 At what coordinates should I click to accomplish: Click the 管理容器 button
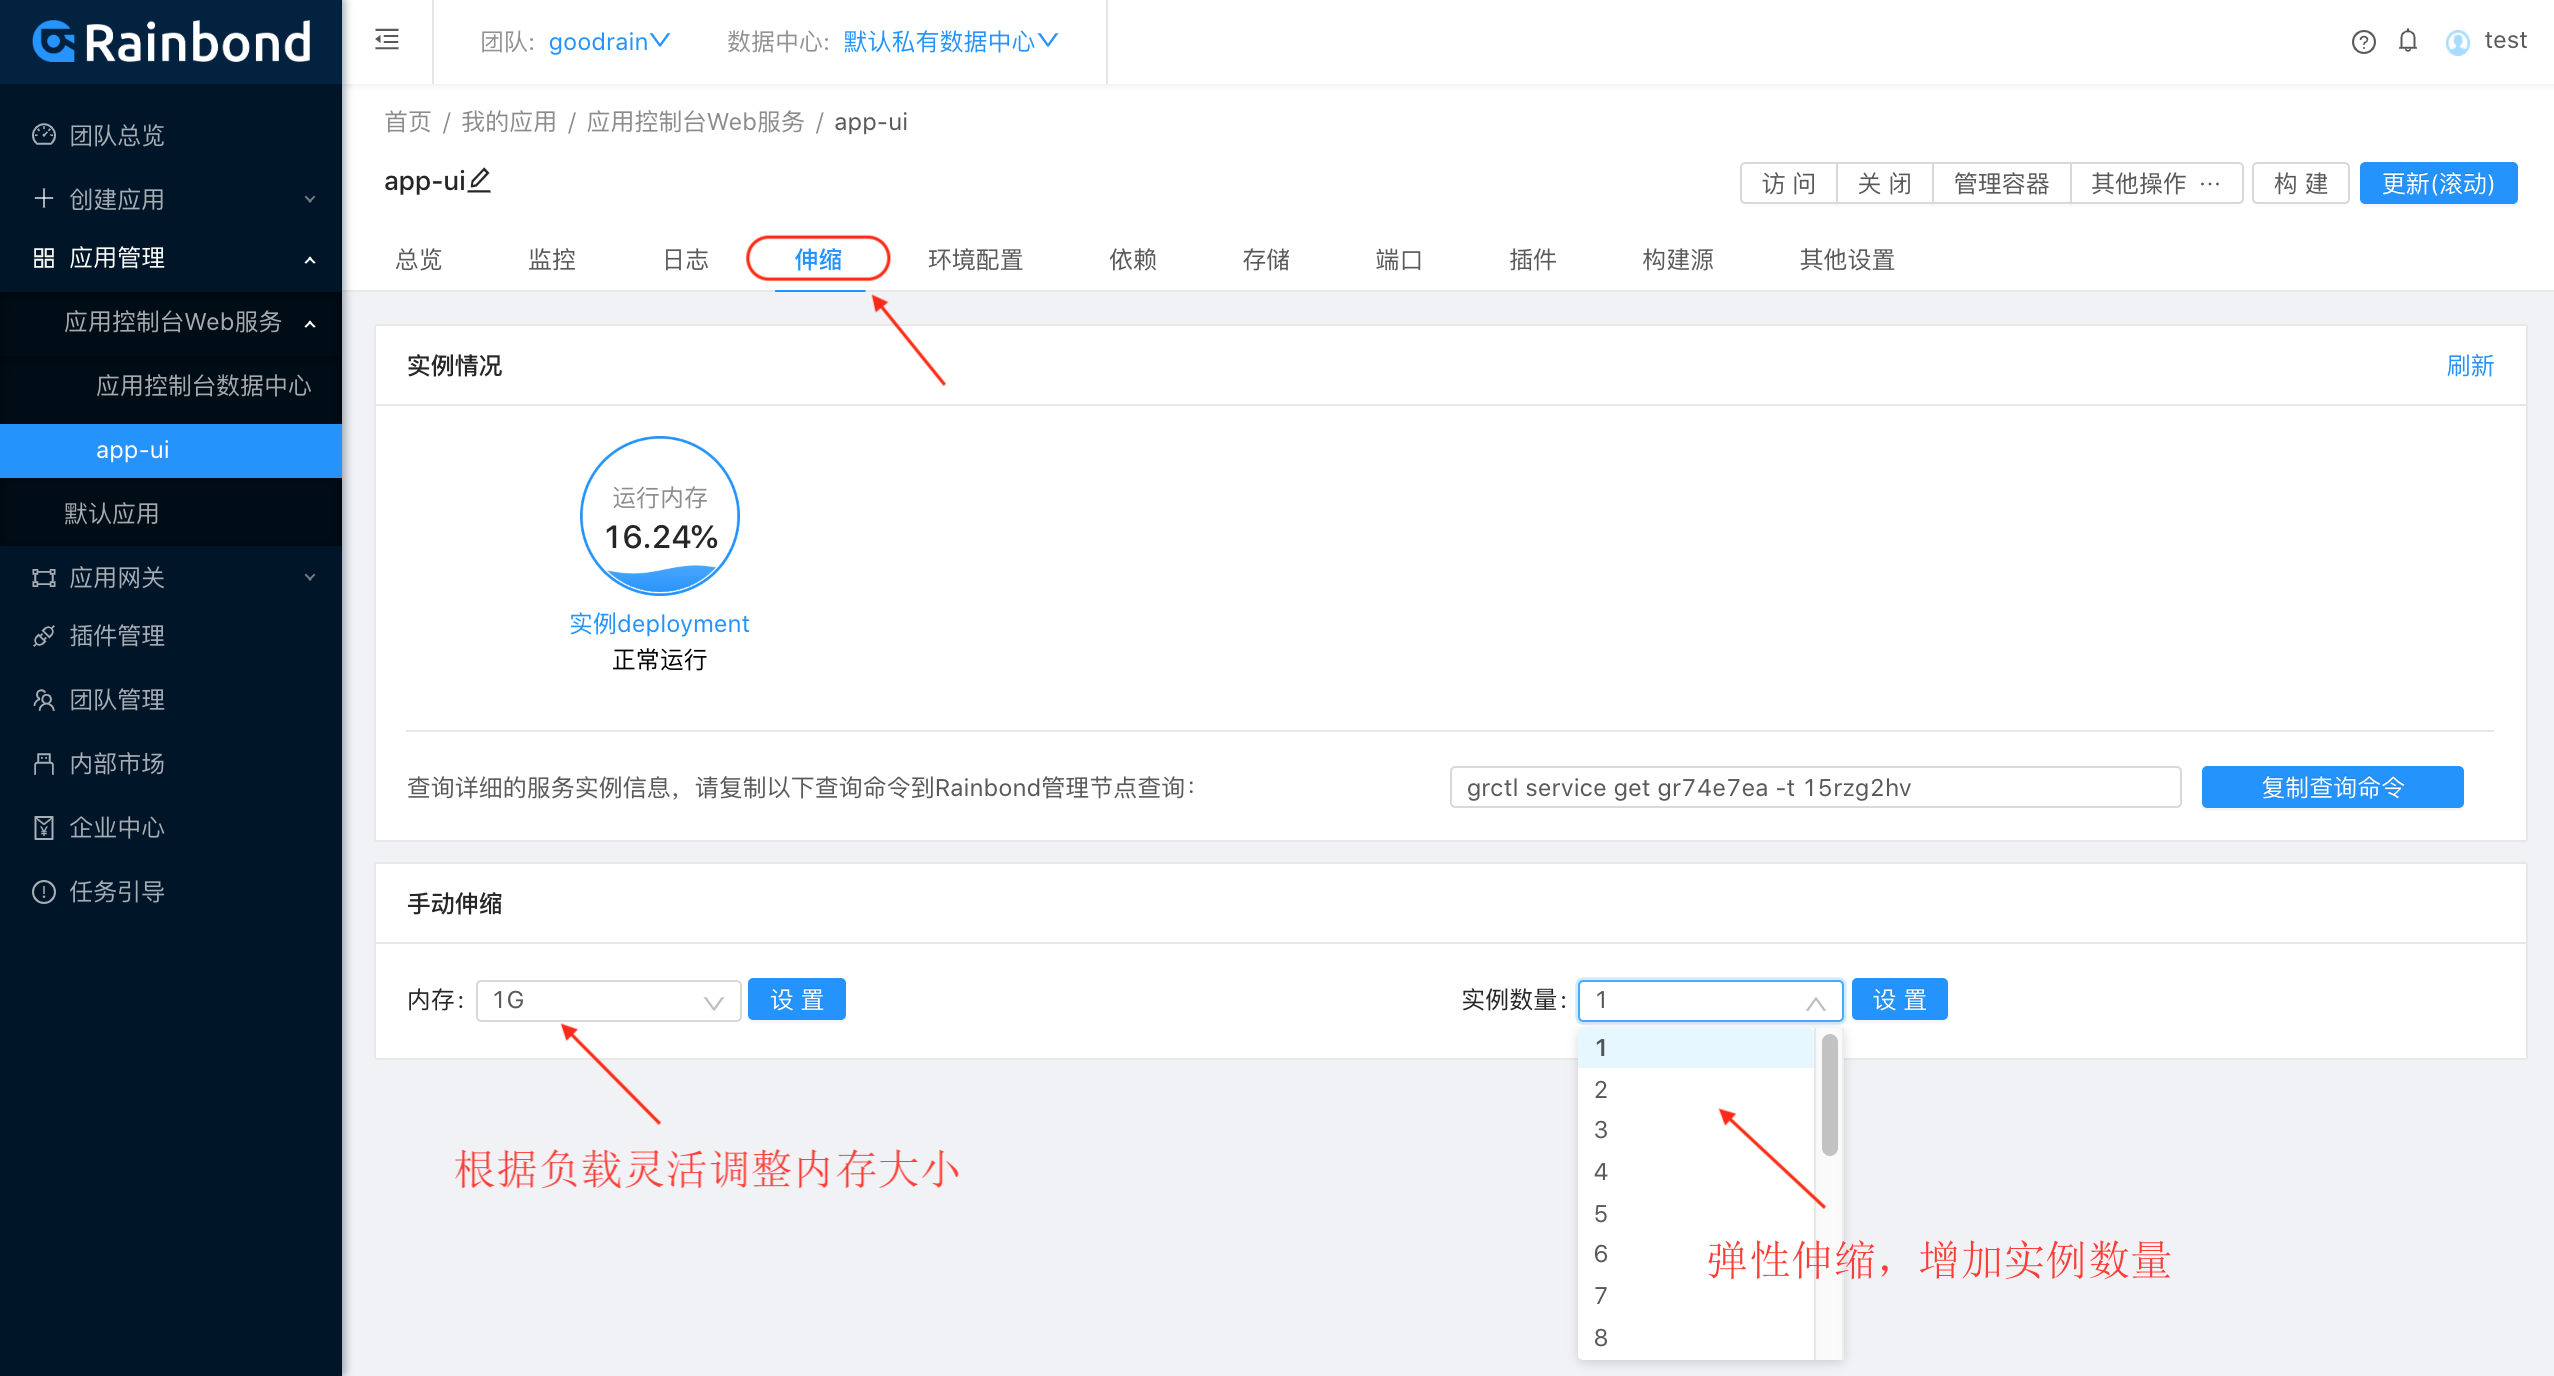pyautogui.click(x=2001, y=184)
